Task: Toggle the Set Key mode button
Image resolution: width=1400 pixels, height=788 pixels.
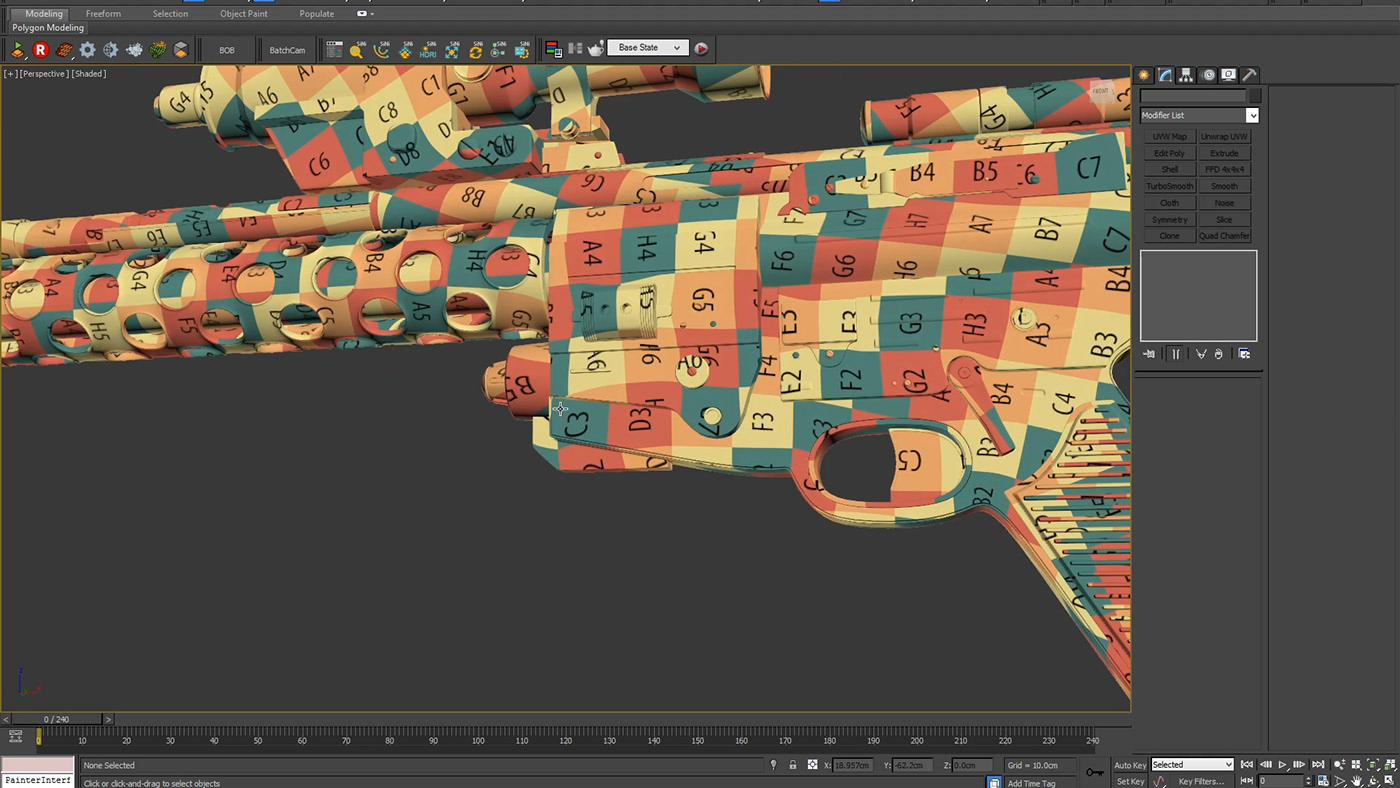Action: pyautogui.click(x=1129, y=781)
